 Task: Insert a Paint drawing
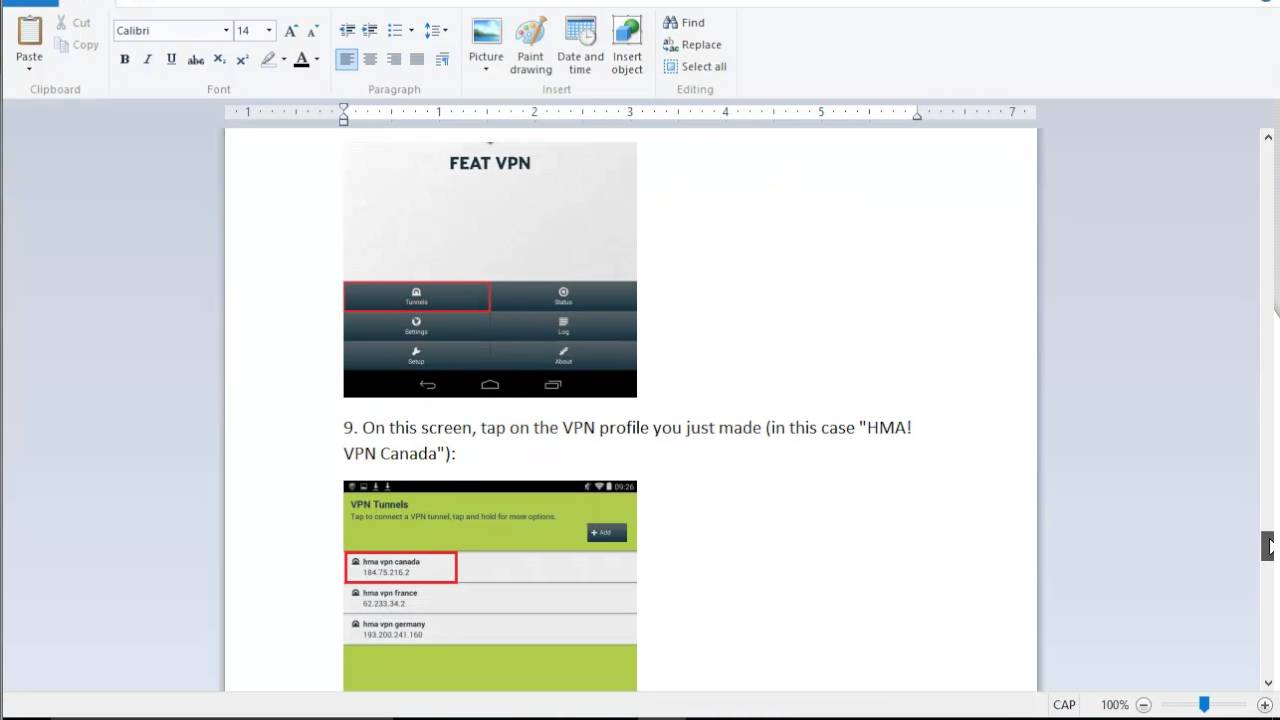click(531, 46)
